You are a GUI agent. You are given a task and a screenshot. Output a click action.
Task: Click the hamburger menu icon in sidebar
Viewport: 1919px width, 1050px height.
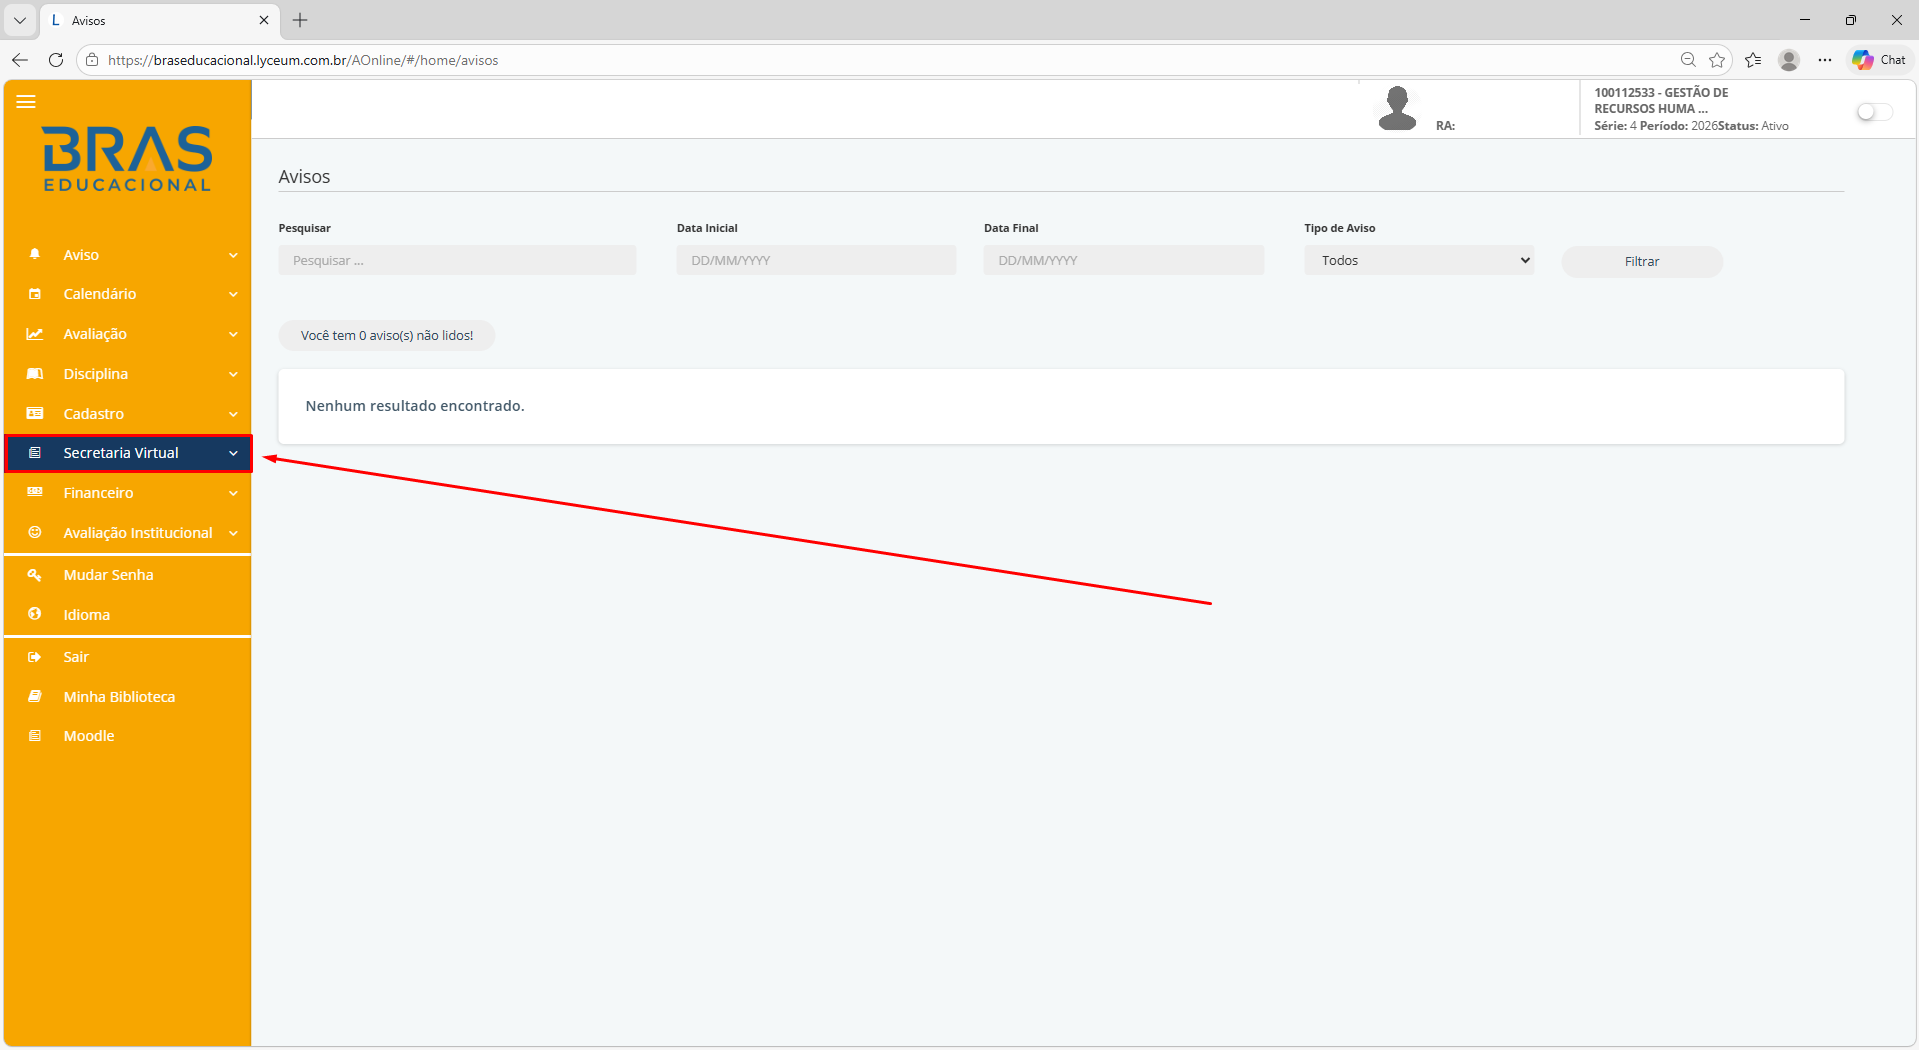(x=26, y=102)
